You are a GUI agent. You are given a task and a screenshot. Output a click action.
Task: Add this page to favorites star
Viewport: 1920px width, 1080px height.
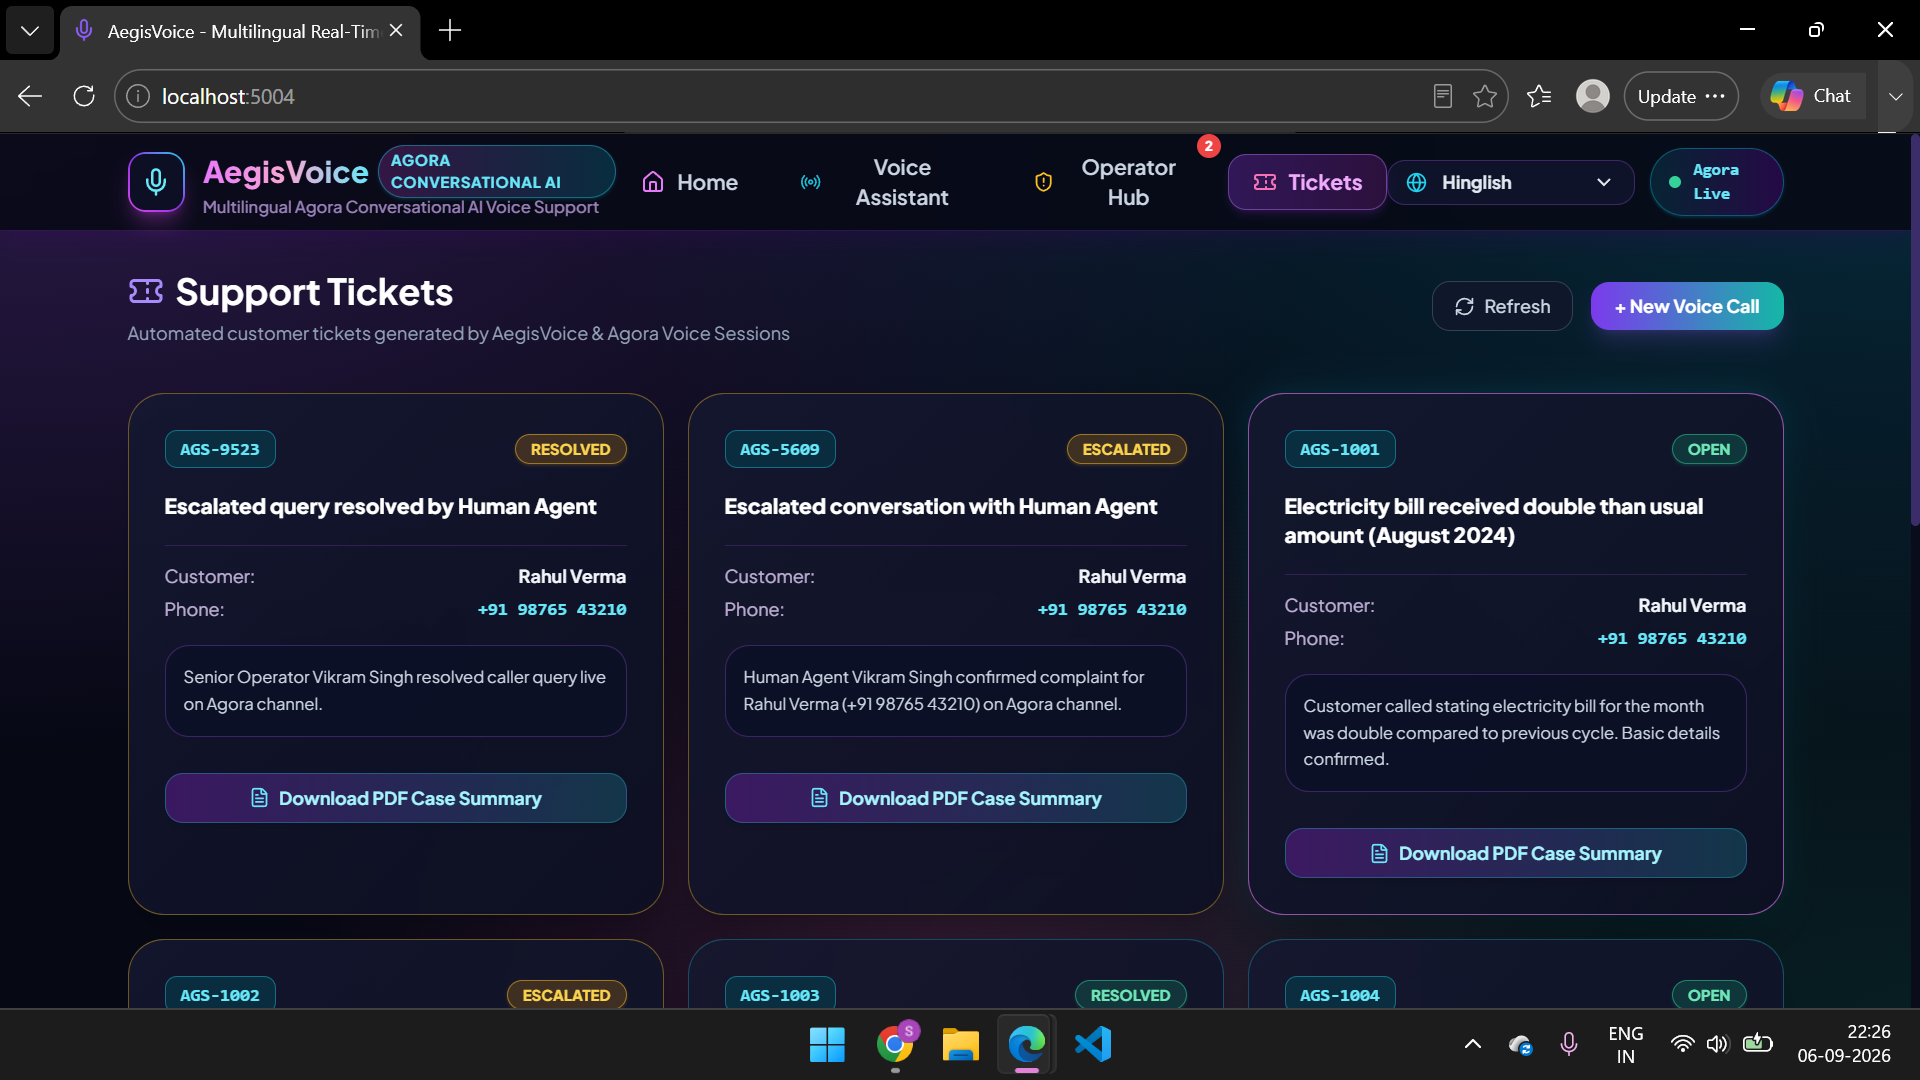click(x=1485, y=96)
